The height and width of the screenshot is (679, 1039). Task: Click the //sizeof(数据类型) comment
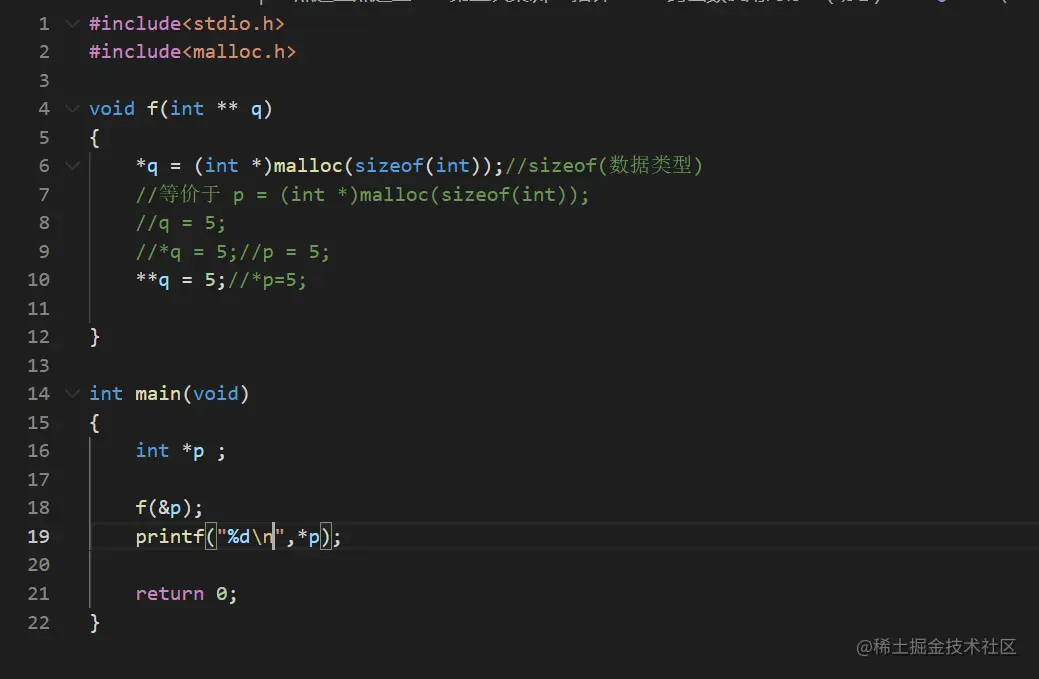(x=604, y=166)
